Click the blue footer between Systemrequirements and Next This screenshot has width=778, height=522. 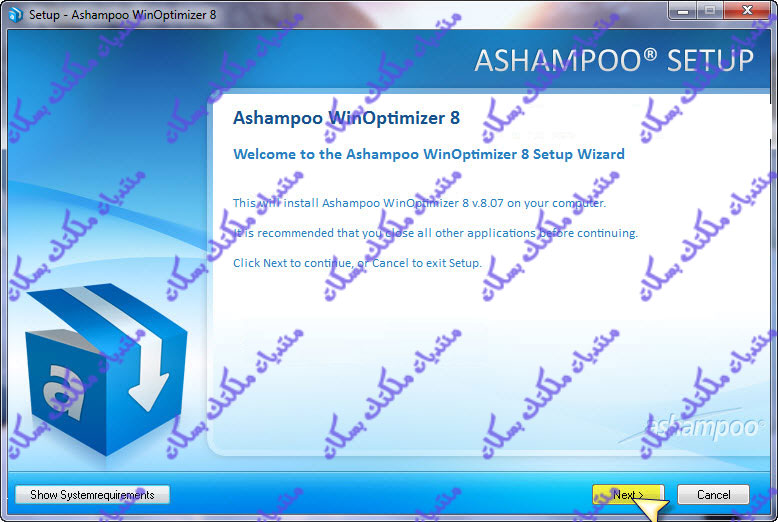tap(380, 494)
